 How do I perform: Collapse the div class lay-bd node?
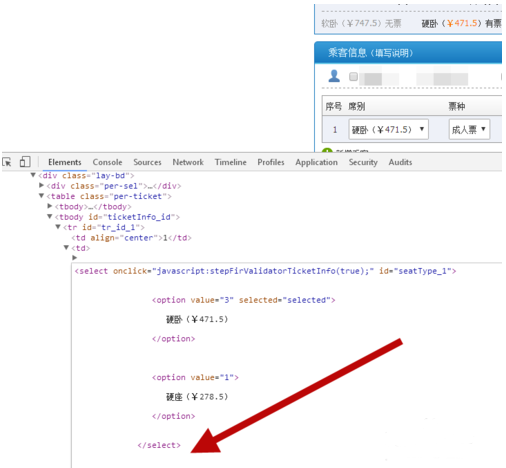[33, 175]
